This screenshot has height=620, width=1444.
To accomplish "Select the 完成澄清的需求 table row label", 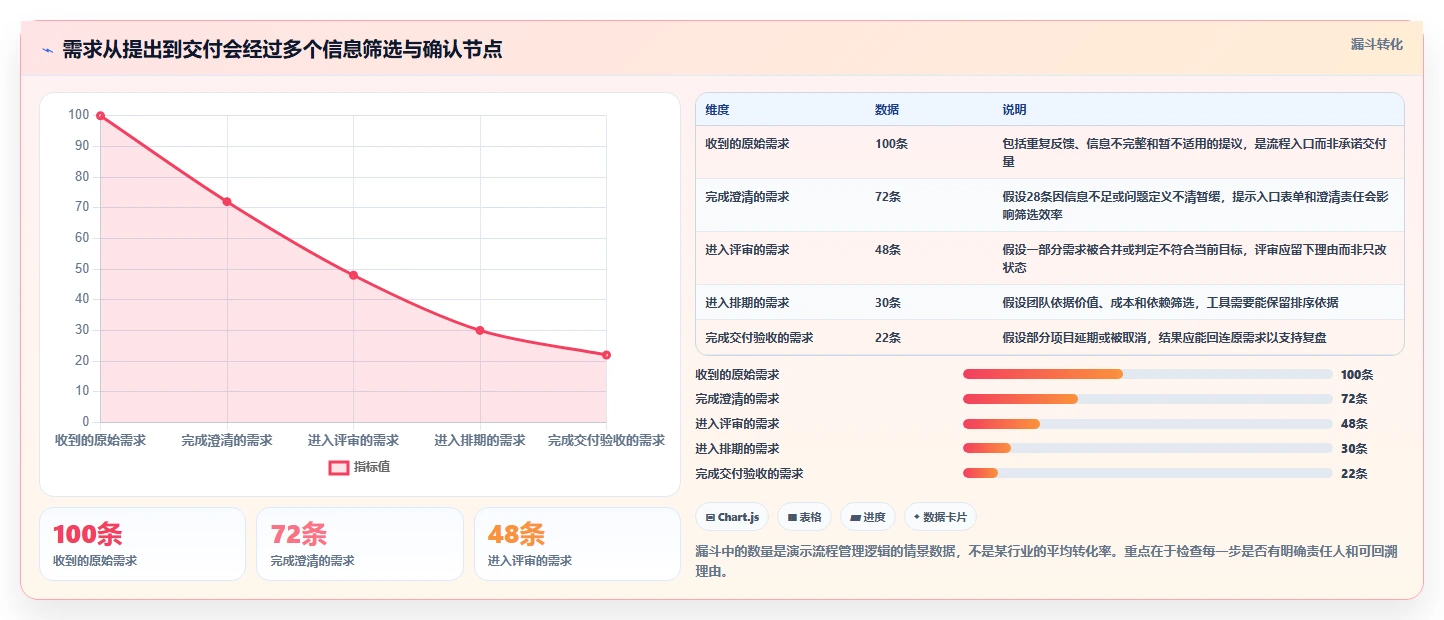I will [x=747, y=197].
